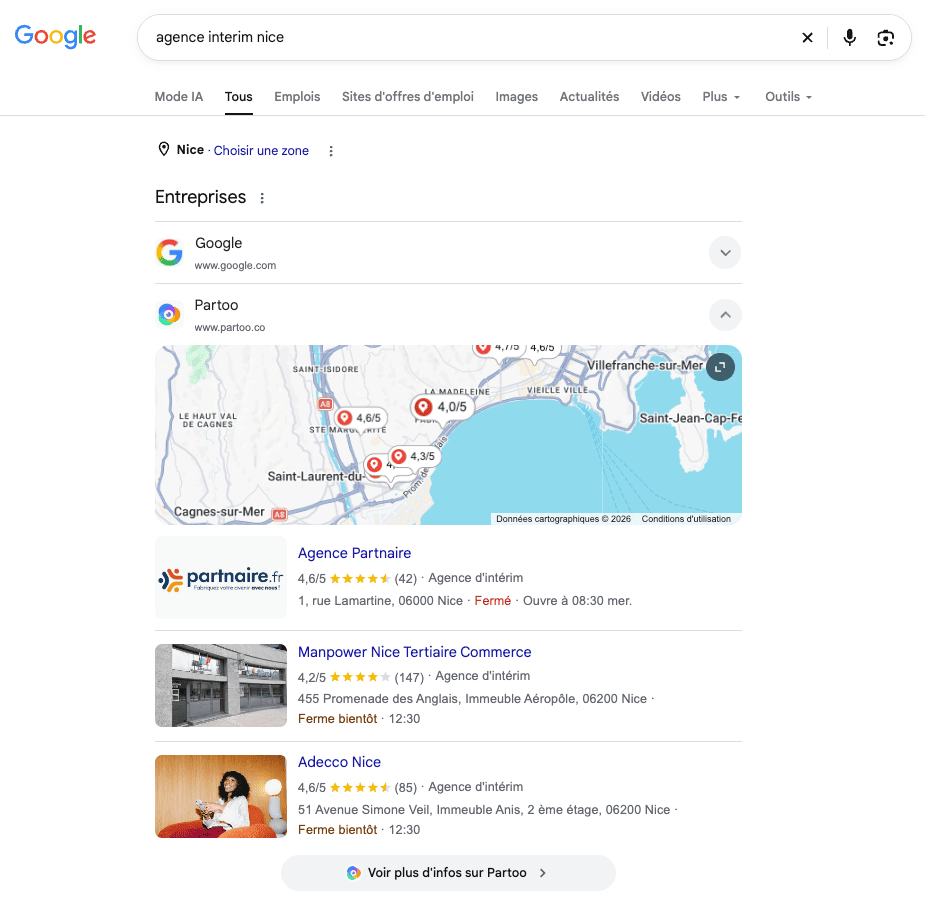The height and width of the screenshot is (921, 925).
Task: Open Google Lens image search icon
Action: tap(885, 38)
